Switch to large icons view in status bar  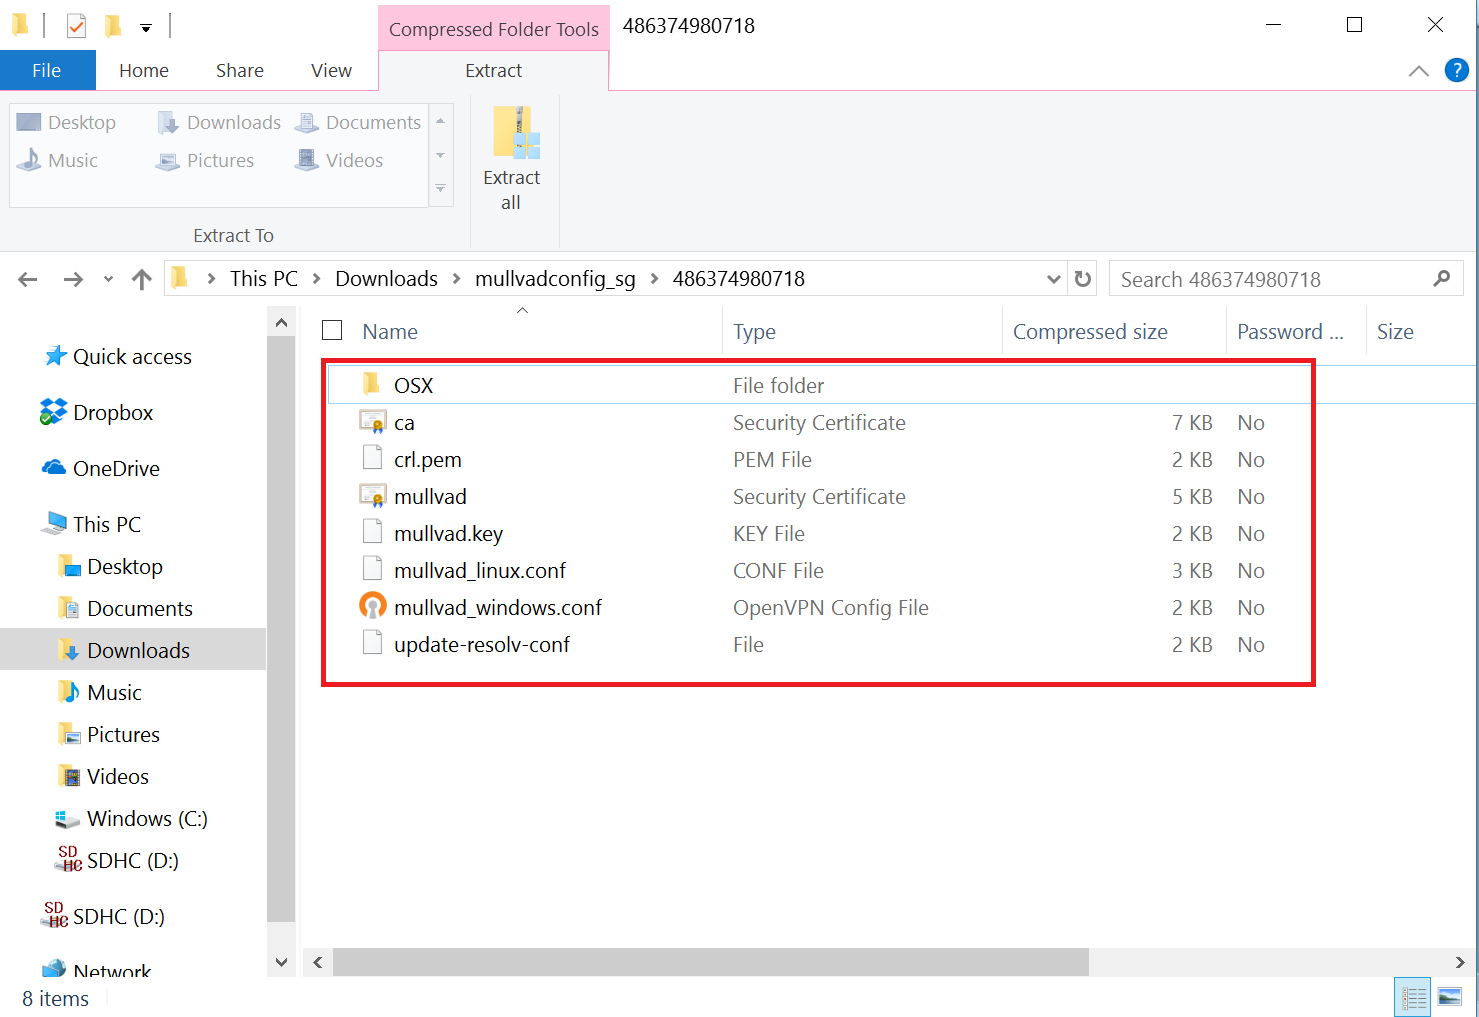coord(1449,997)
